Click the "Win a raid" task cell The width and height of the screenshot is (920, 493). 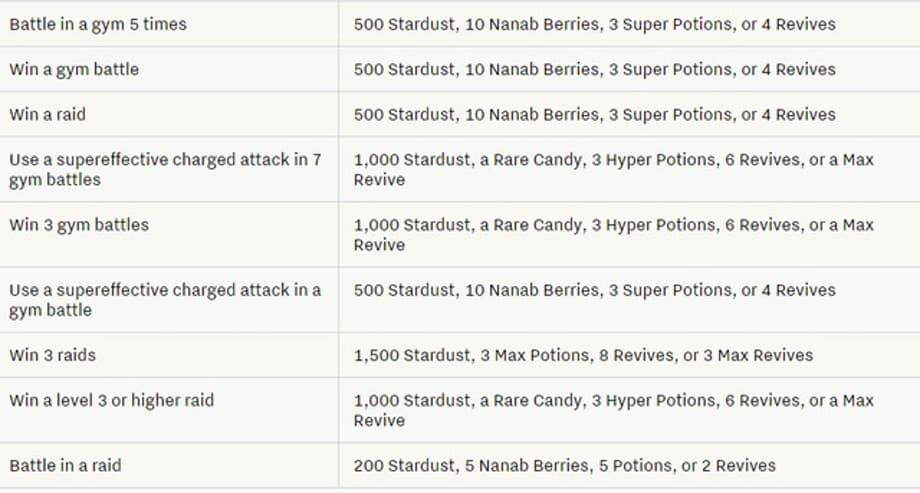(47, 114)
